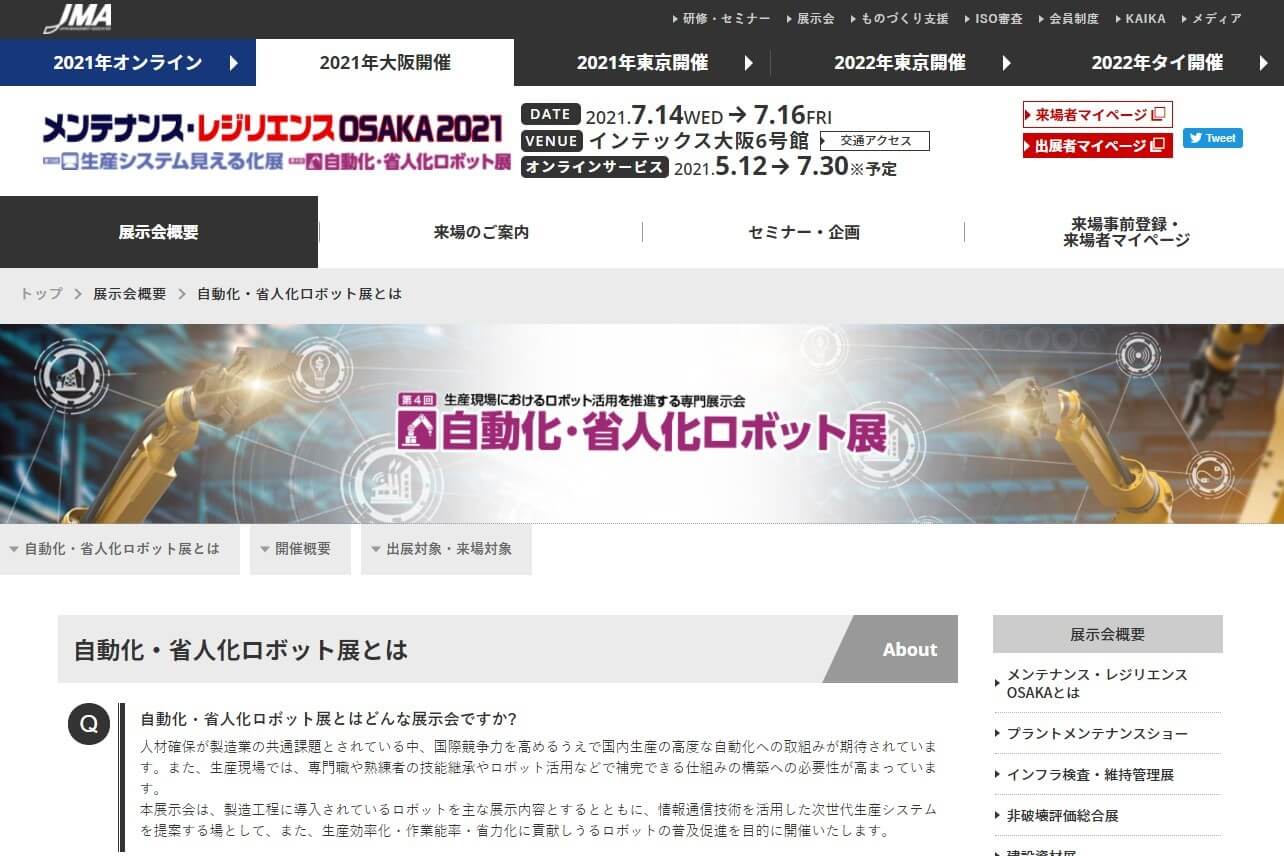The height and width of the screenshot is (856, 1284).
Task: Open メンテナンス・レジリエンスOSAKAとは sidebar link
Action: [x=1108, y=683]
